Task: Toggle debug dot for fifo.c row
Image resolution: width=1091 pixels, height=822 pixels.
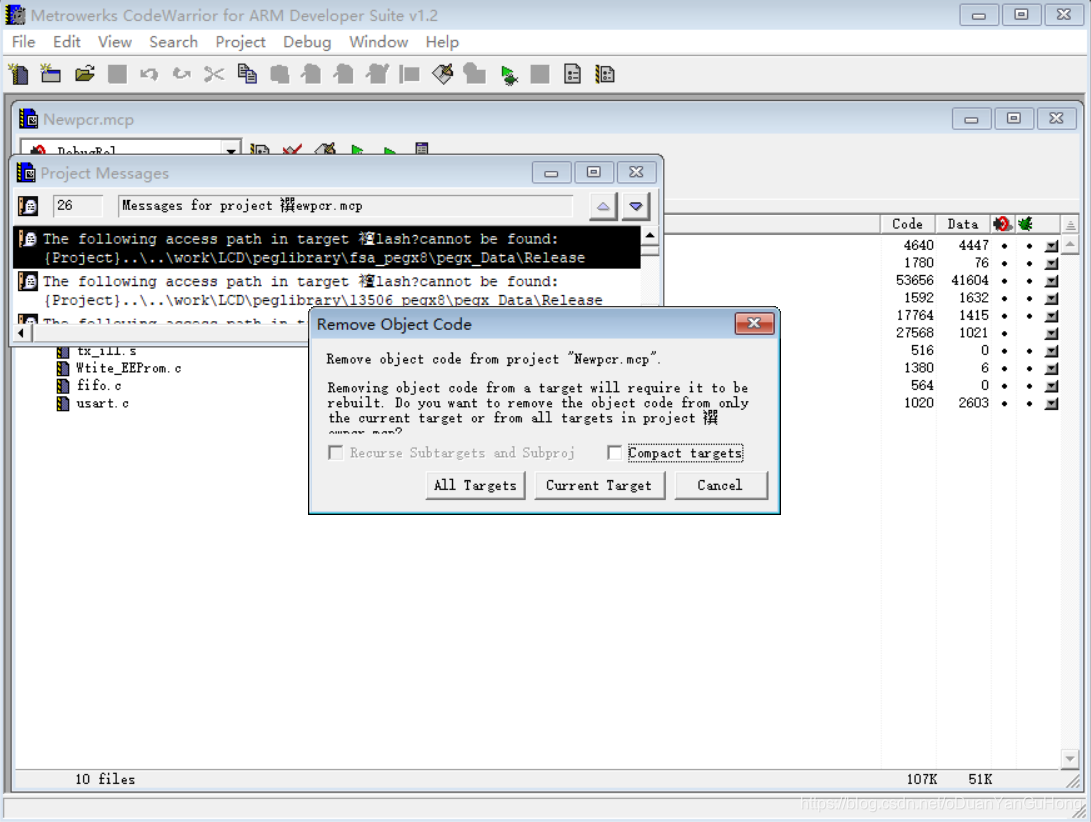Action: click(1029, 386)
